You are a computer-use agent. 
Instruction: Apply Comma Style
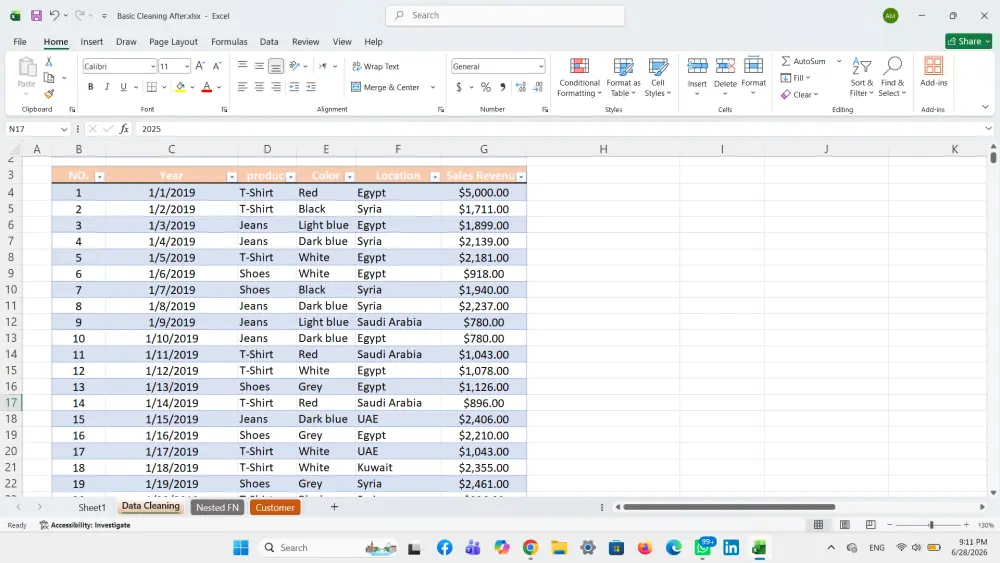(503, 87)
